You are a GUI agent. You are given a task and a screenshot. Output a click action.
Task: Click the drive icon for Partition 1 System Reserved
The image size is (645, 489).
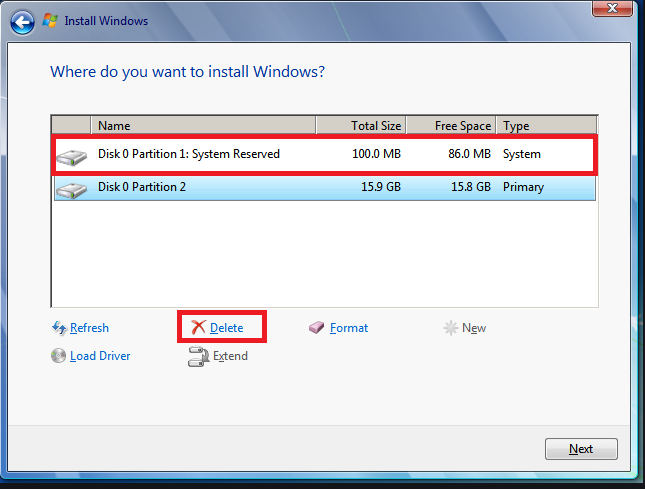click(72, 158)
